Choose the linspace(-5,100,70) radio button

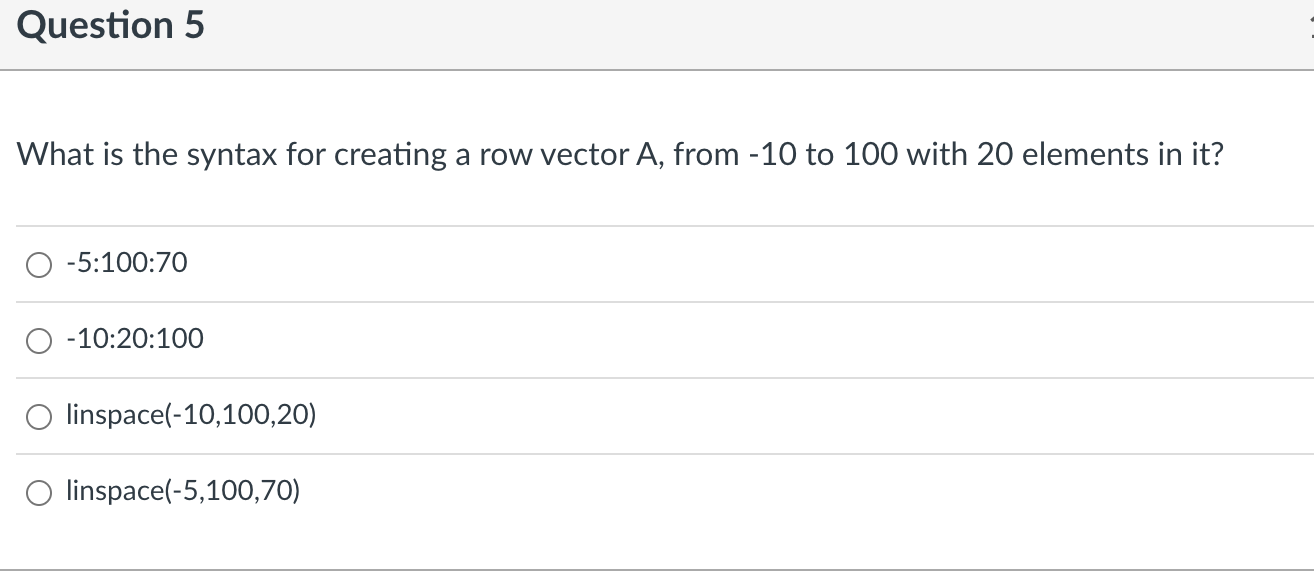(39, 493)
